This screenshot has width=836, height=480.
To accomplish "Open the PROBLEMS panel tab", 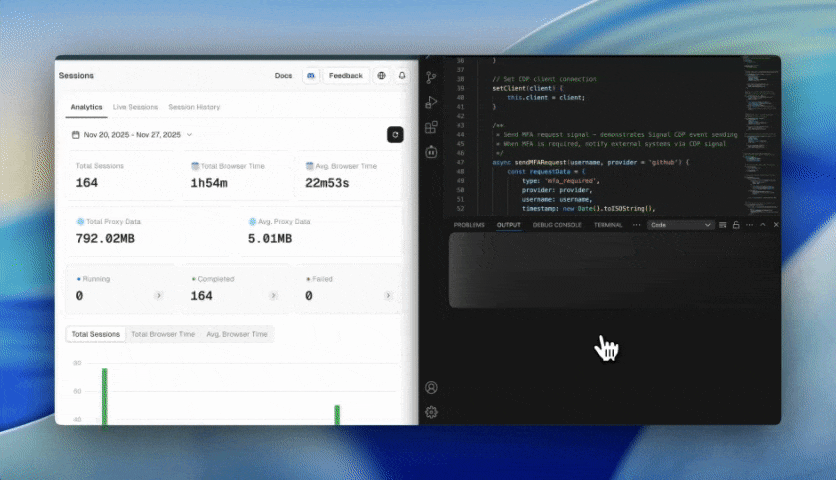I will click(469, 225).
